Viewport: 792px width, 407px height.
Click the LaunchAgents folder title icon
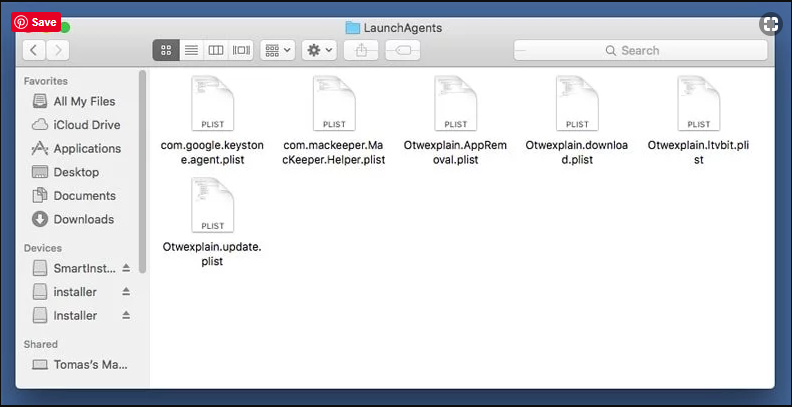point(353,28)
